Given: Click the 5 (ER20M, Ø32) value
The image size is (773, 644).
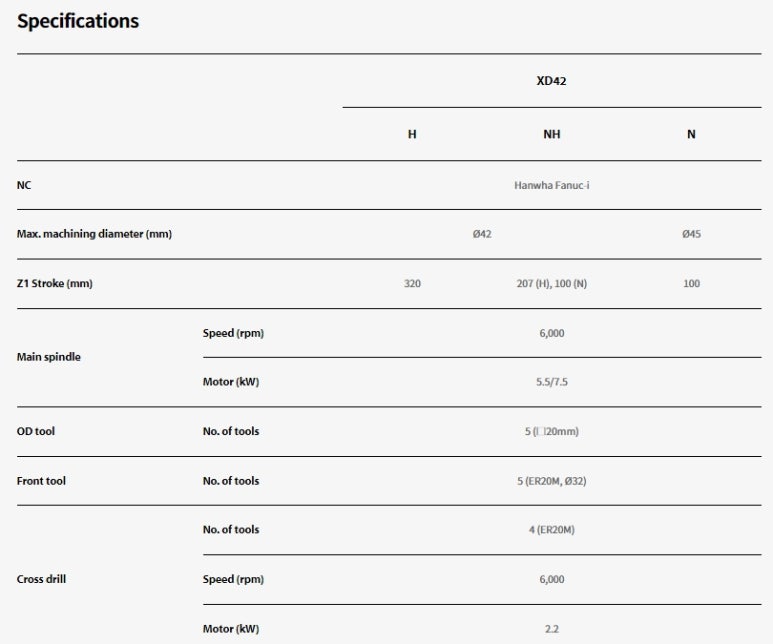Looking at the screenshot, I should [x=551, y=481].
